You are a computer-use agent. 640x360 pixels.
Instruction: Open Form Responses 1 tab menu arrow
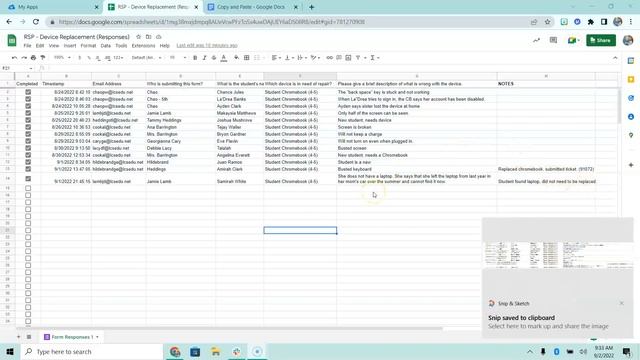click(97, 337)
